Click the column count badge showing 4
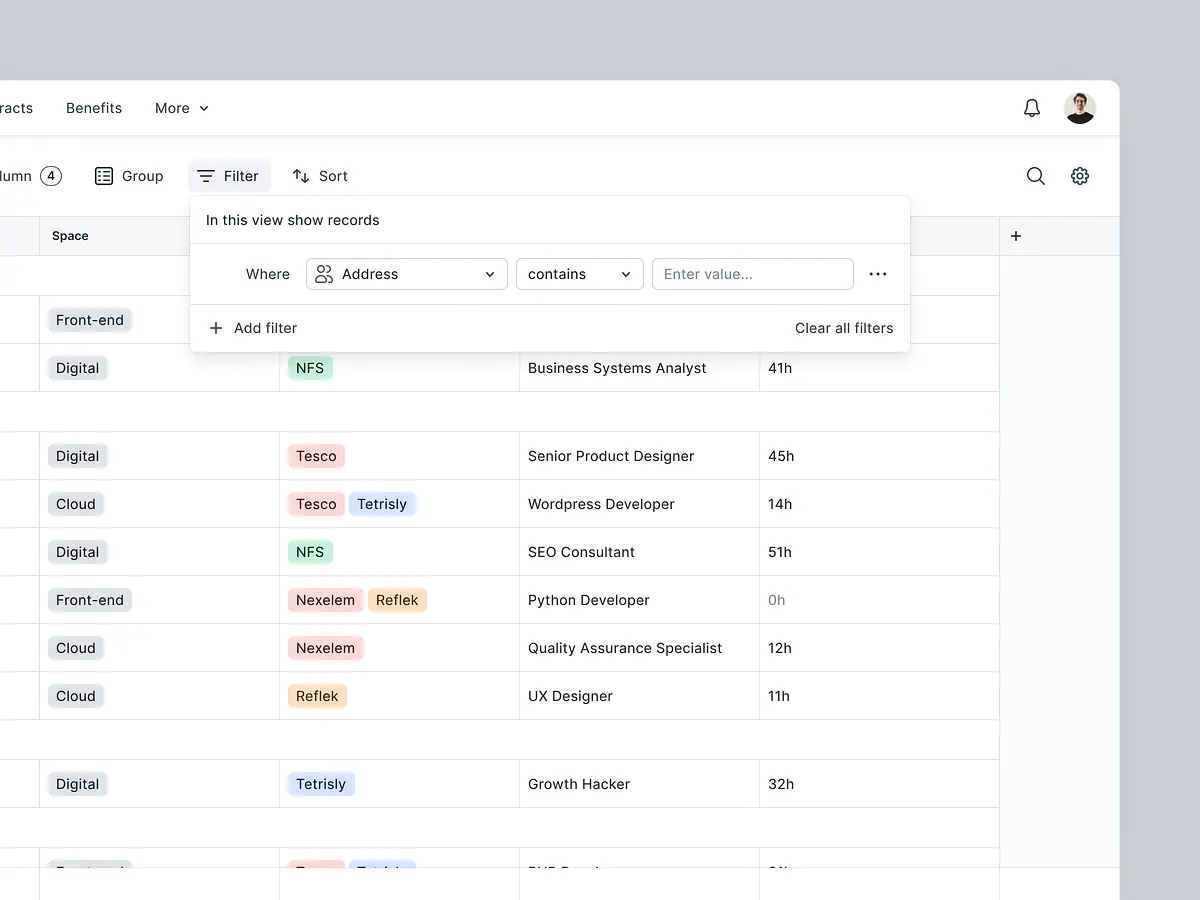This screenshot has height=900, width=1200. [51, 176]
